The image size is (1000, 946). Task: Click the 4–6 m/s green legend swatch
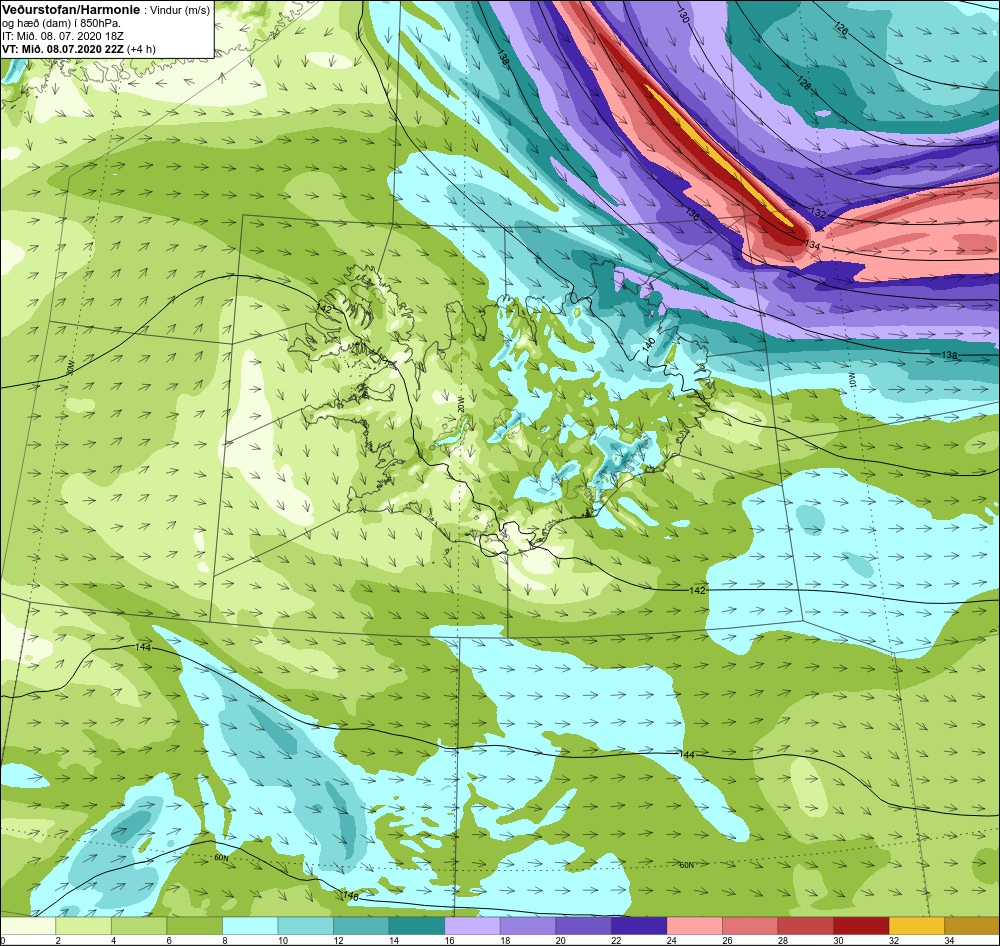point(139,926)
